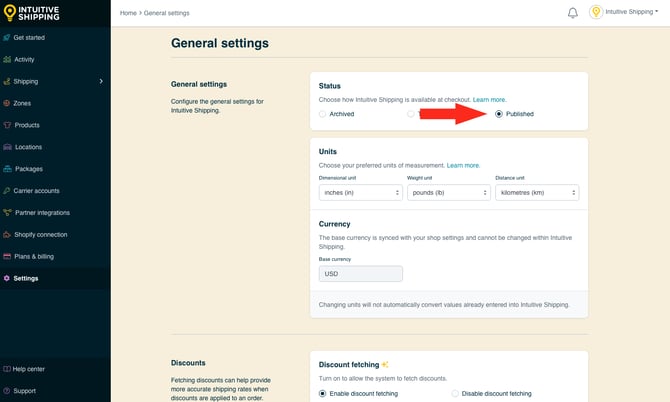Click the Help center book icon
Viewport: 670px width, 402px height.
(7, 369)
